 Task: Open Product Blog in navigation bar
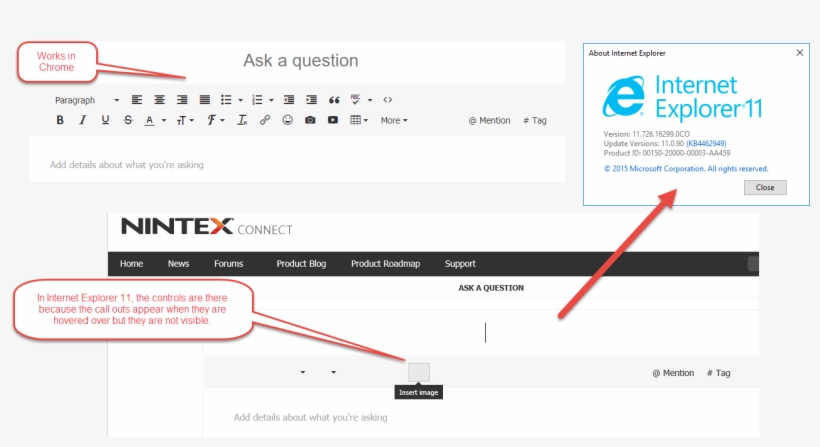[301, 263]
